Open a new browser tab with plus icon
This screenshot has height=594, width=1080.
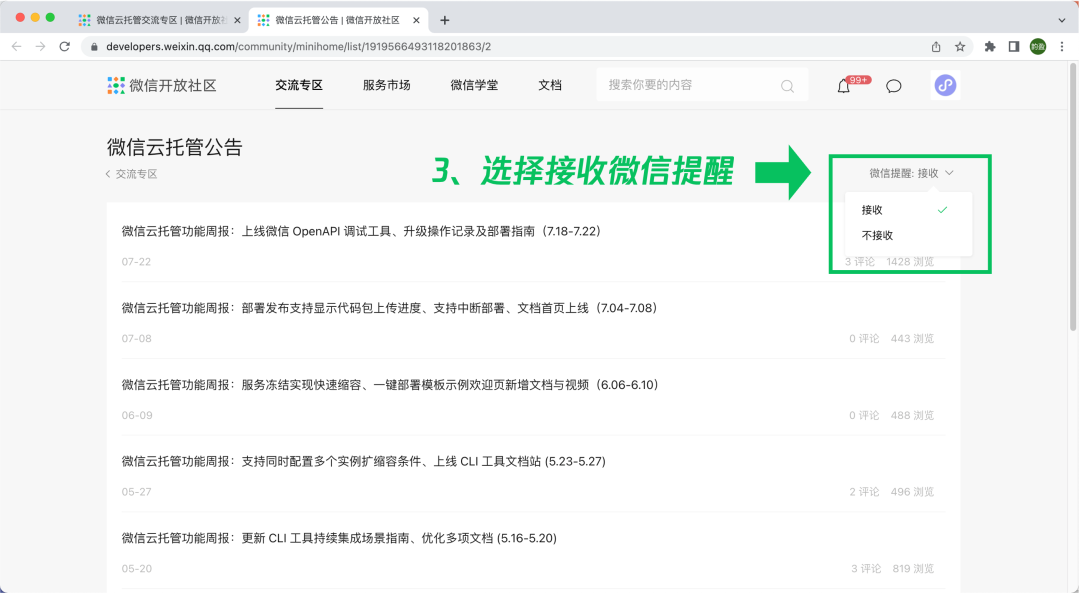click(x=444, y=21)
